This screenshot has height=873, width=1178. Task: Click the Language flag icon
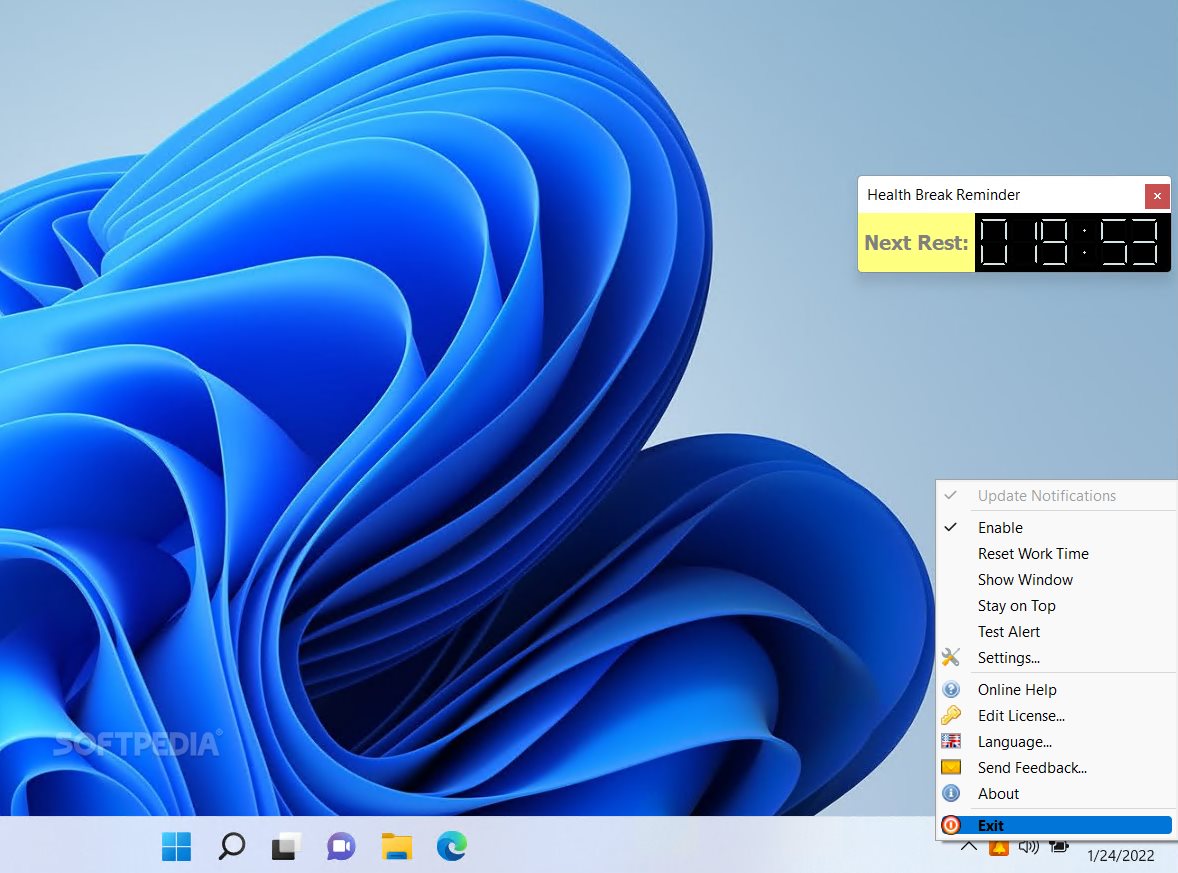click(x=950, y=742)
